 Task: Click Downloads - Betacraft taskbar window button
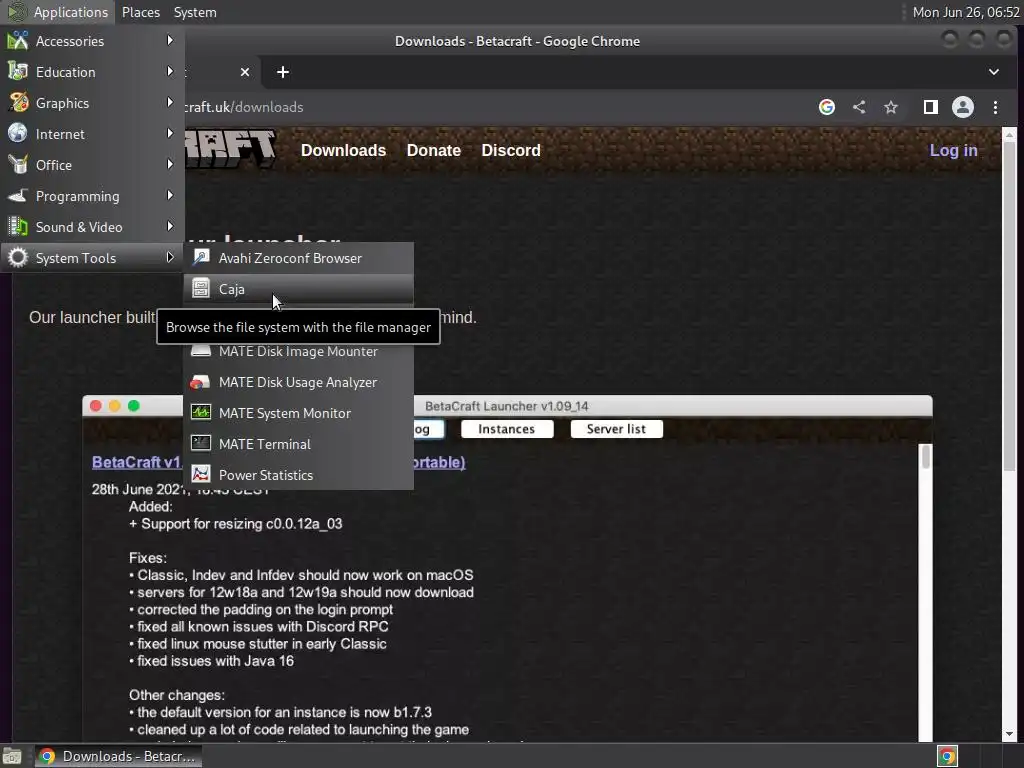pos(118,756)
